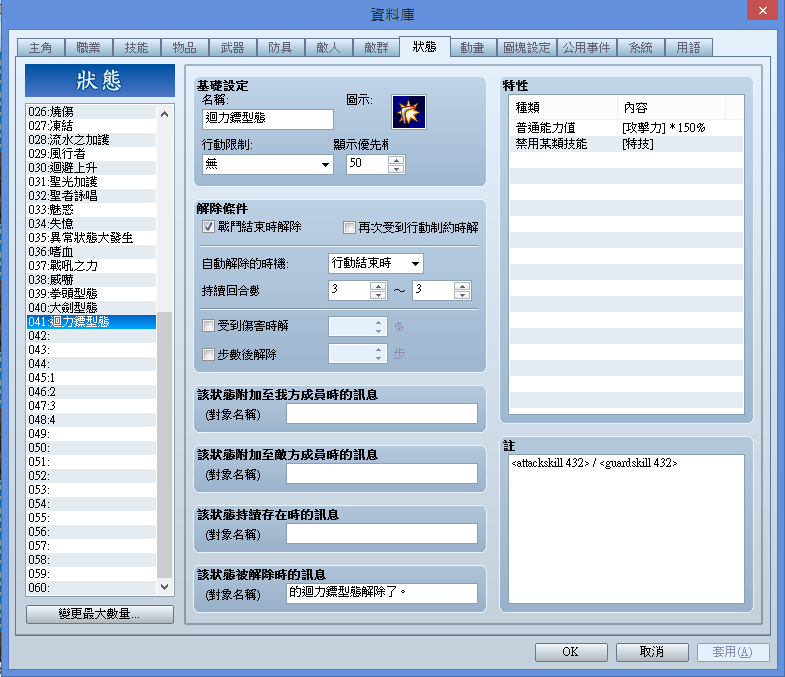Open the 自動解除的時機 dropdown
The height and width of the screenshot is (677, 785).
(375, 263)
